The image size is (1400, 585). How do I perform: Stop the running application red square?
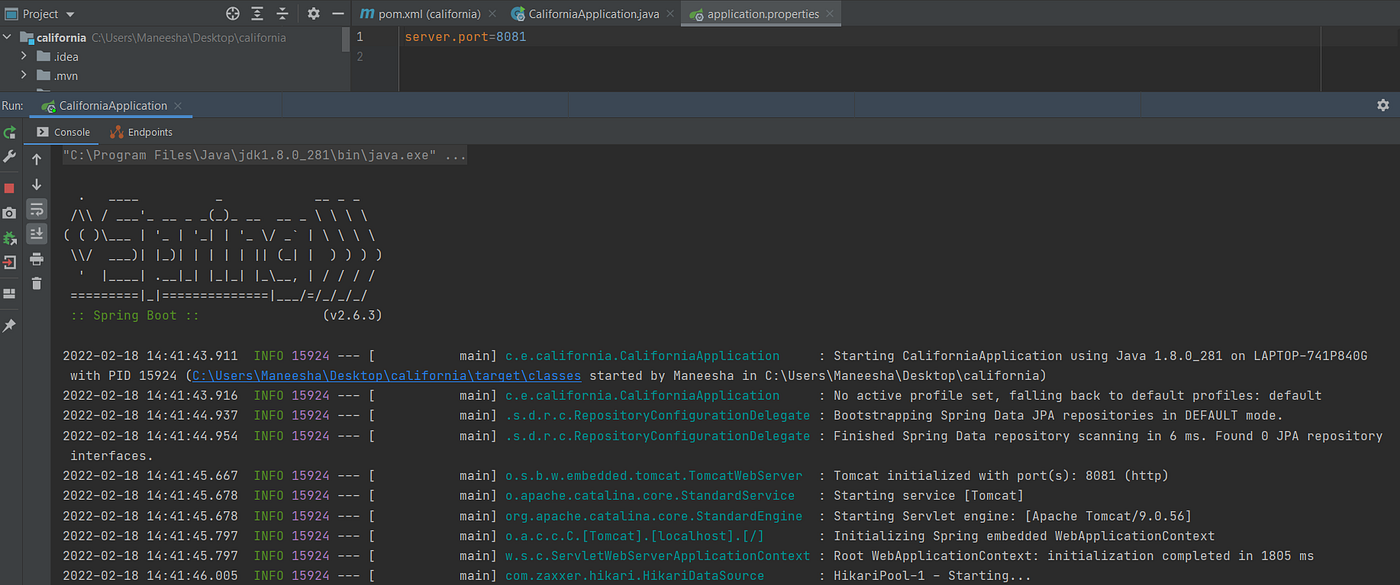click(9, 188)
